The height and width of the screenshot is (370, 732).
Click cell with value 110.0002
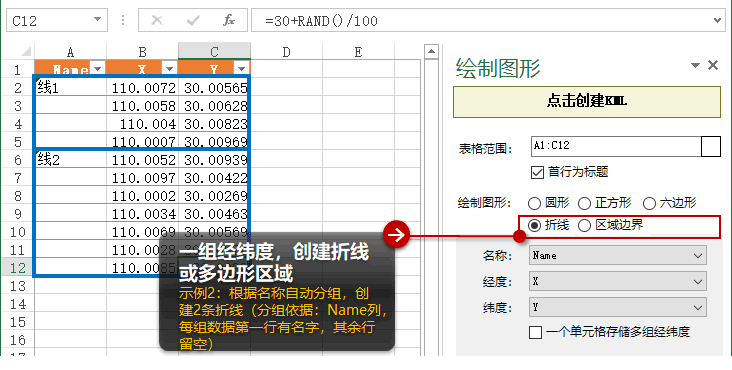pos(142,196)
